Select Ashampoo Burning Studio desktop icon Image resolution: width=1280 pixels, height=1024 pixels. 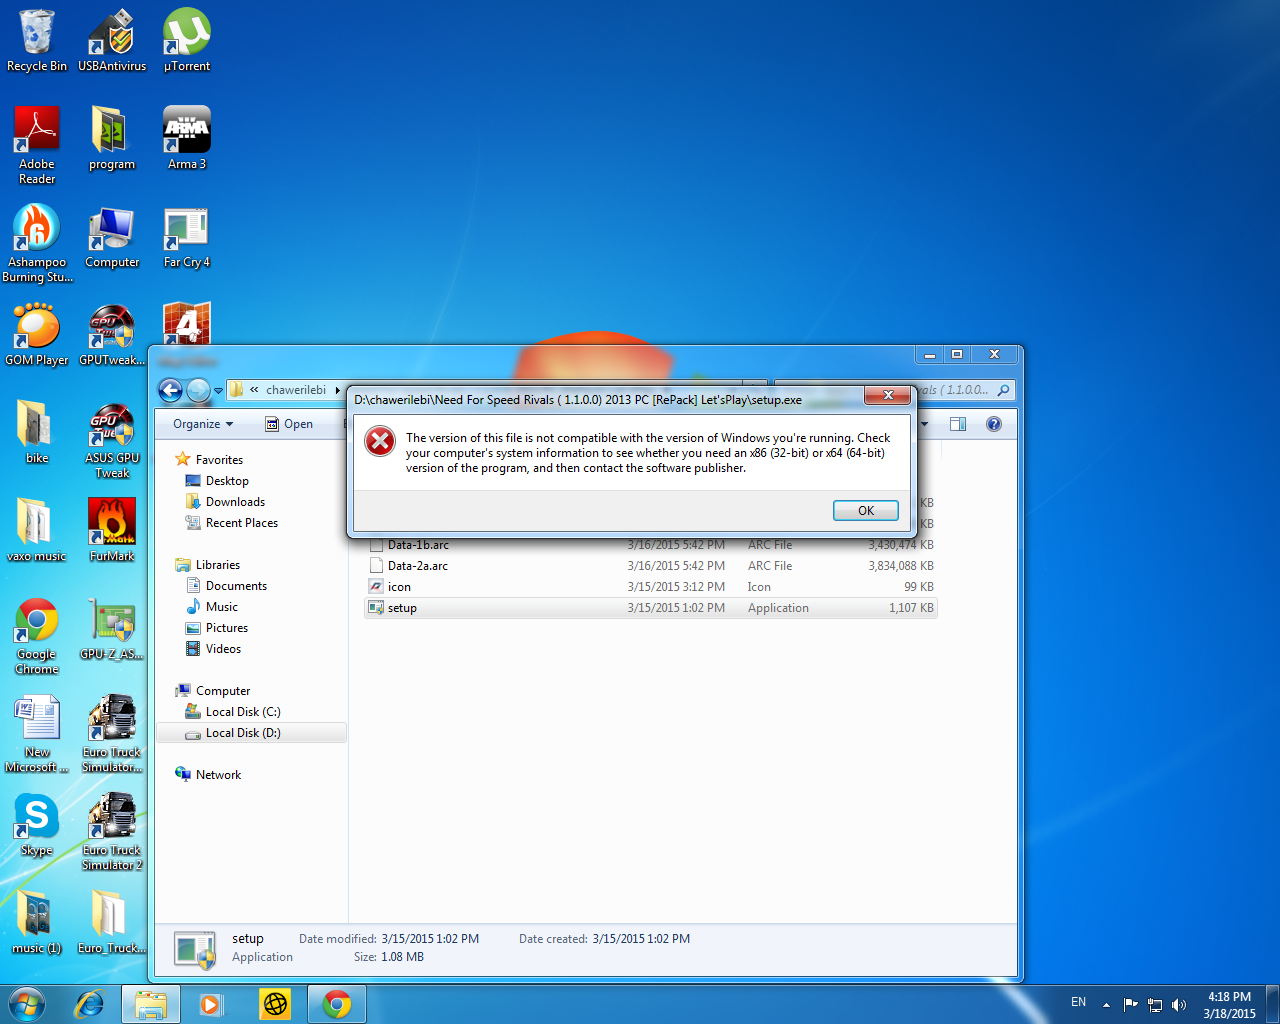click(37, 244)
